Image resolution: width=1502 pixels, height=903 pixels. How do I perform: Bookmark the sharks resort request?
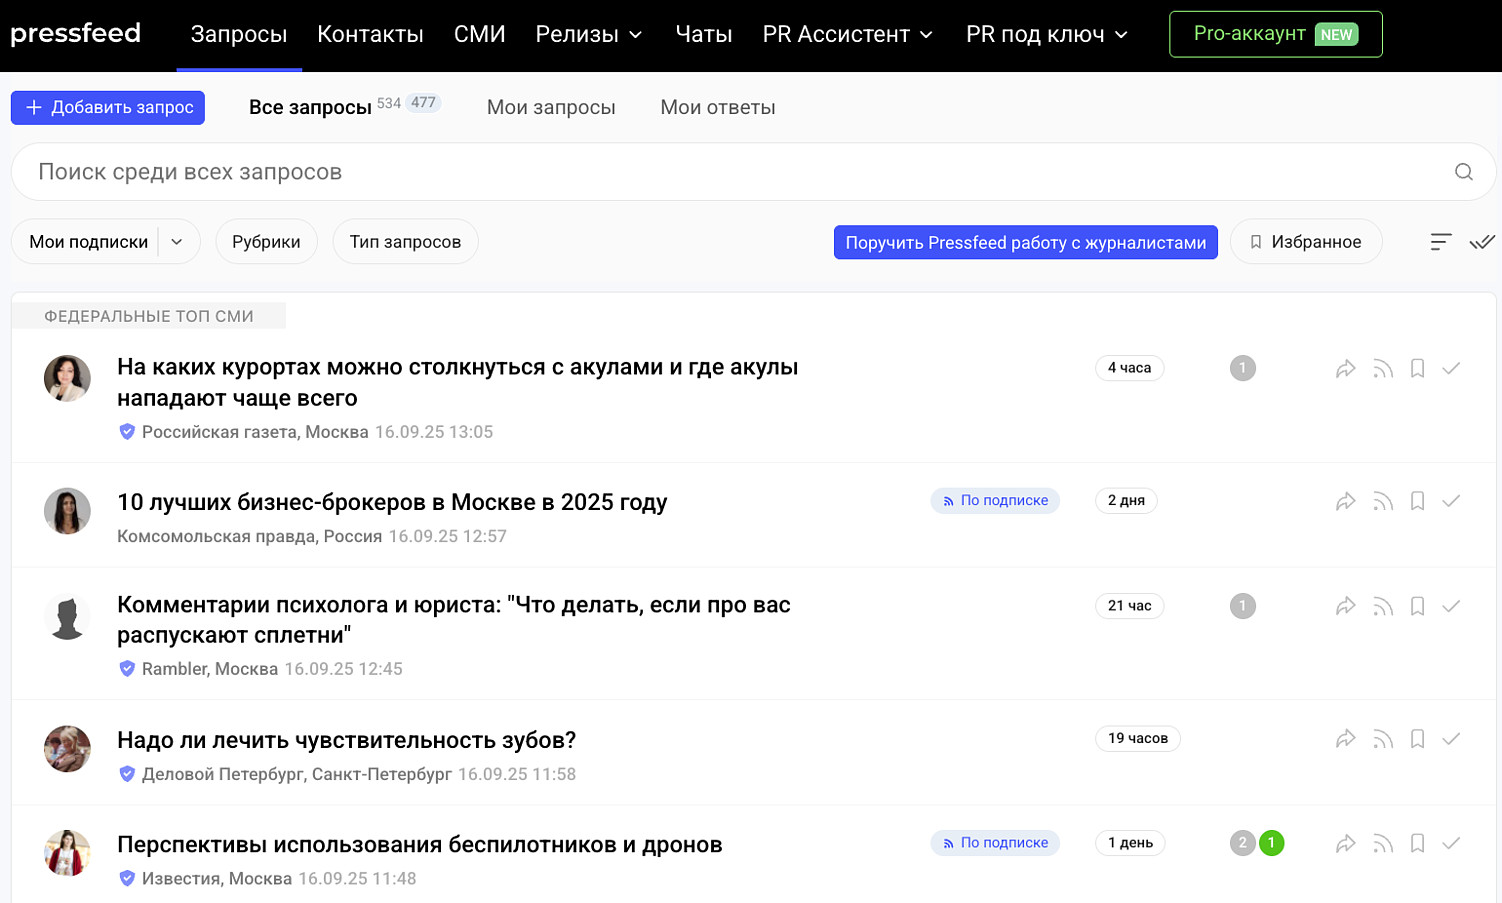(1417, 369)
